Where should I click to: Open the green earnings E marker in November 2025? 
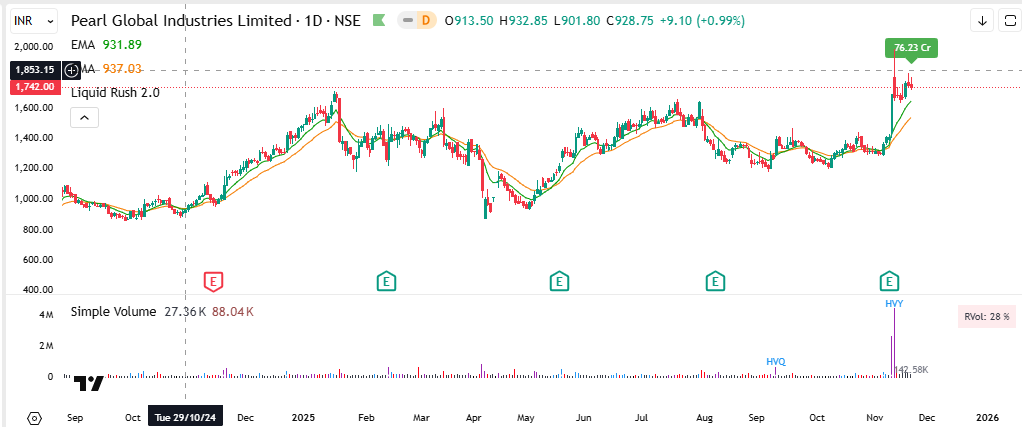coord(889,282)
